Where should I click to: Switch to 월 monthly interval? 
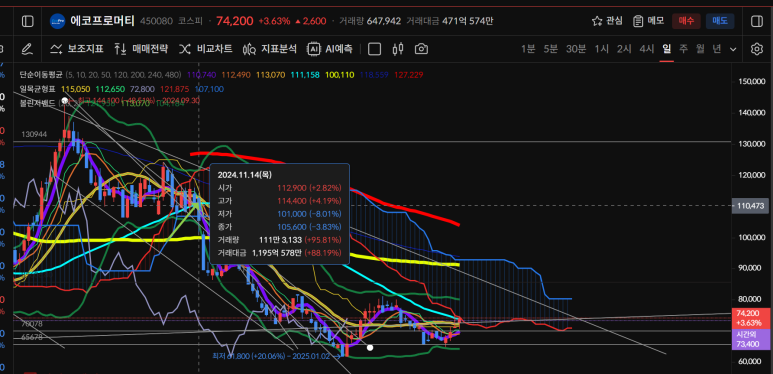700,49
